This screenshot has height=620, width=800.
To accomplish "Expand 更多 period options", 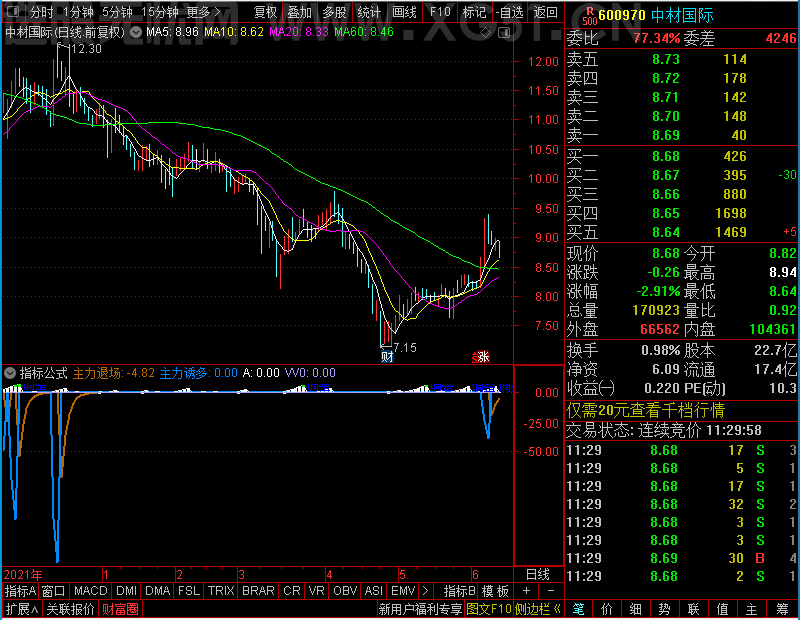I will (204, 12).
